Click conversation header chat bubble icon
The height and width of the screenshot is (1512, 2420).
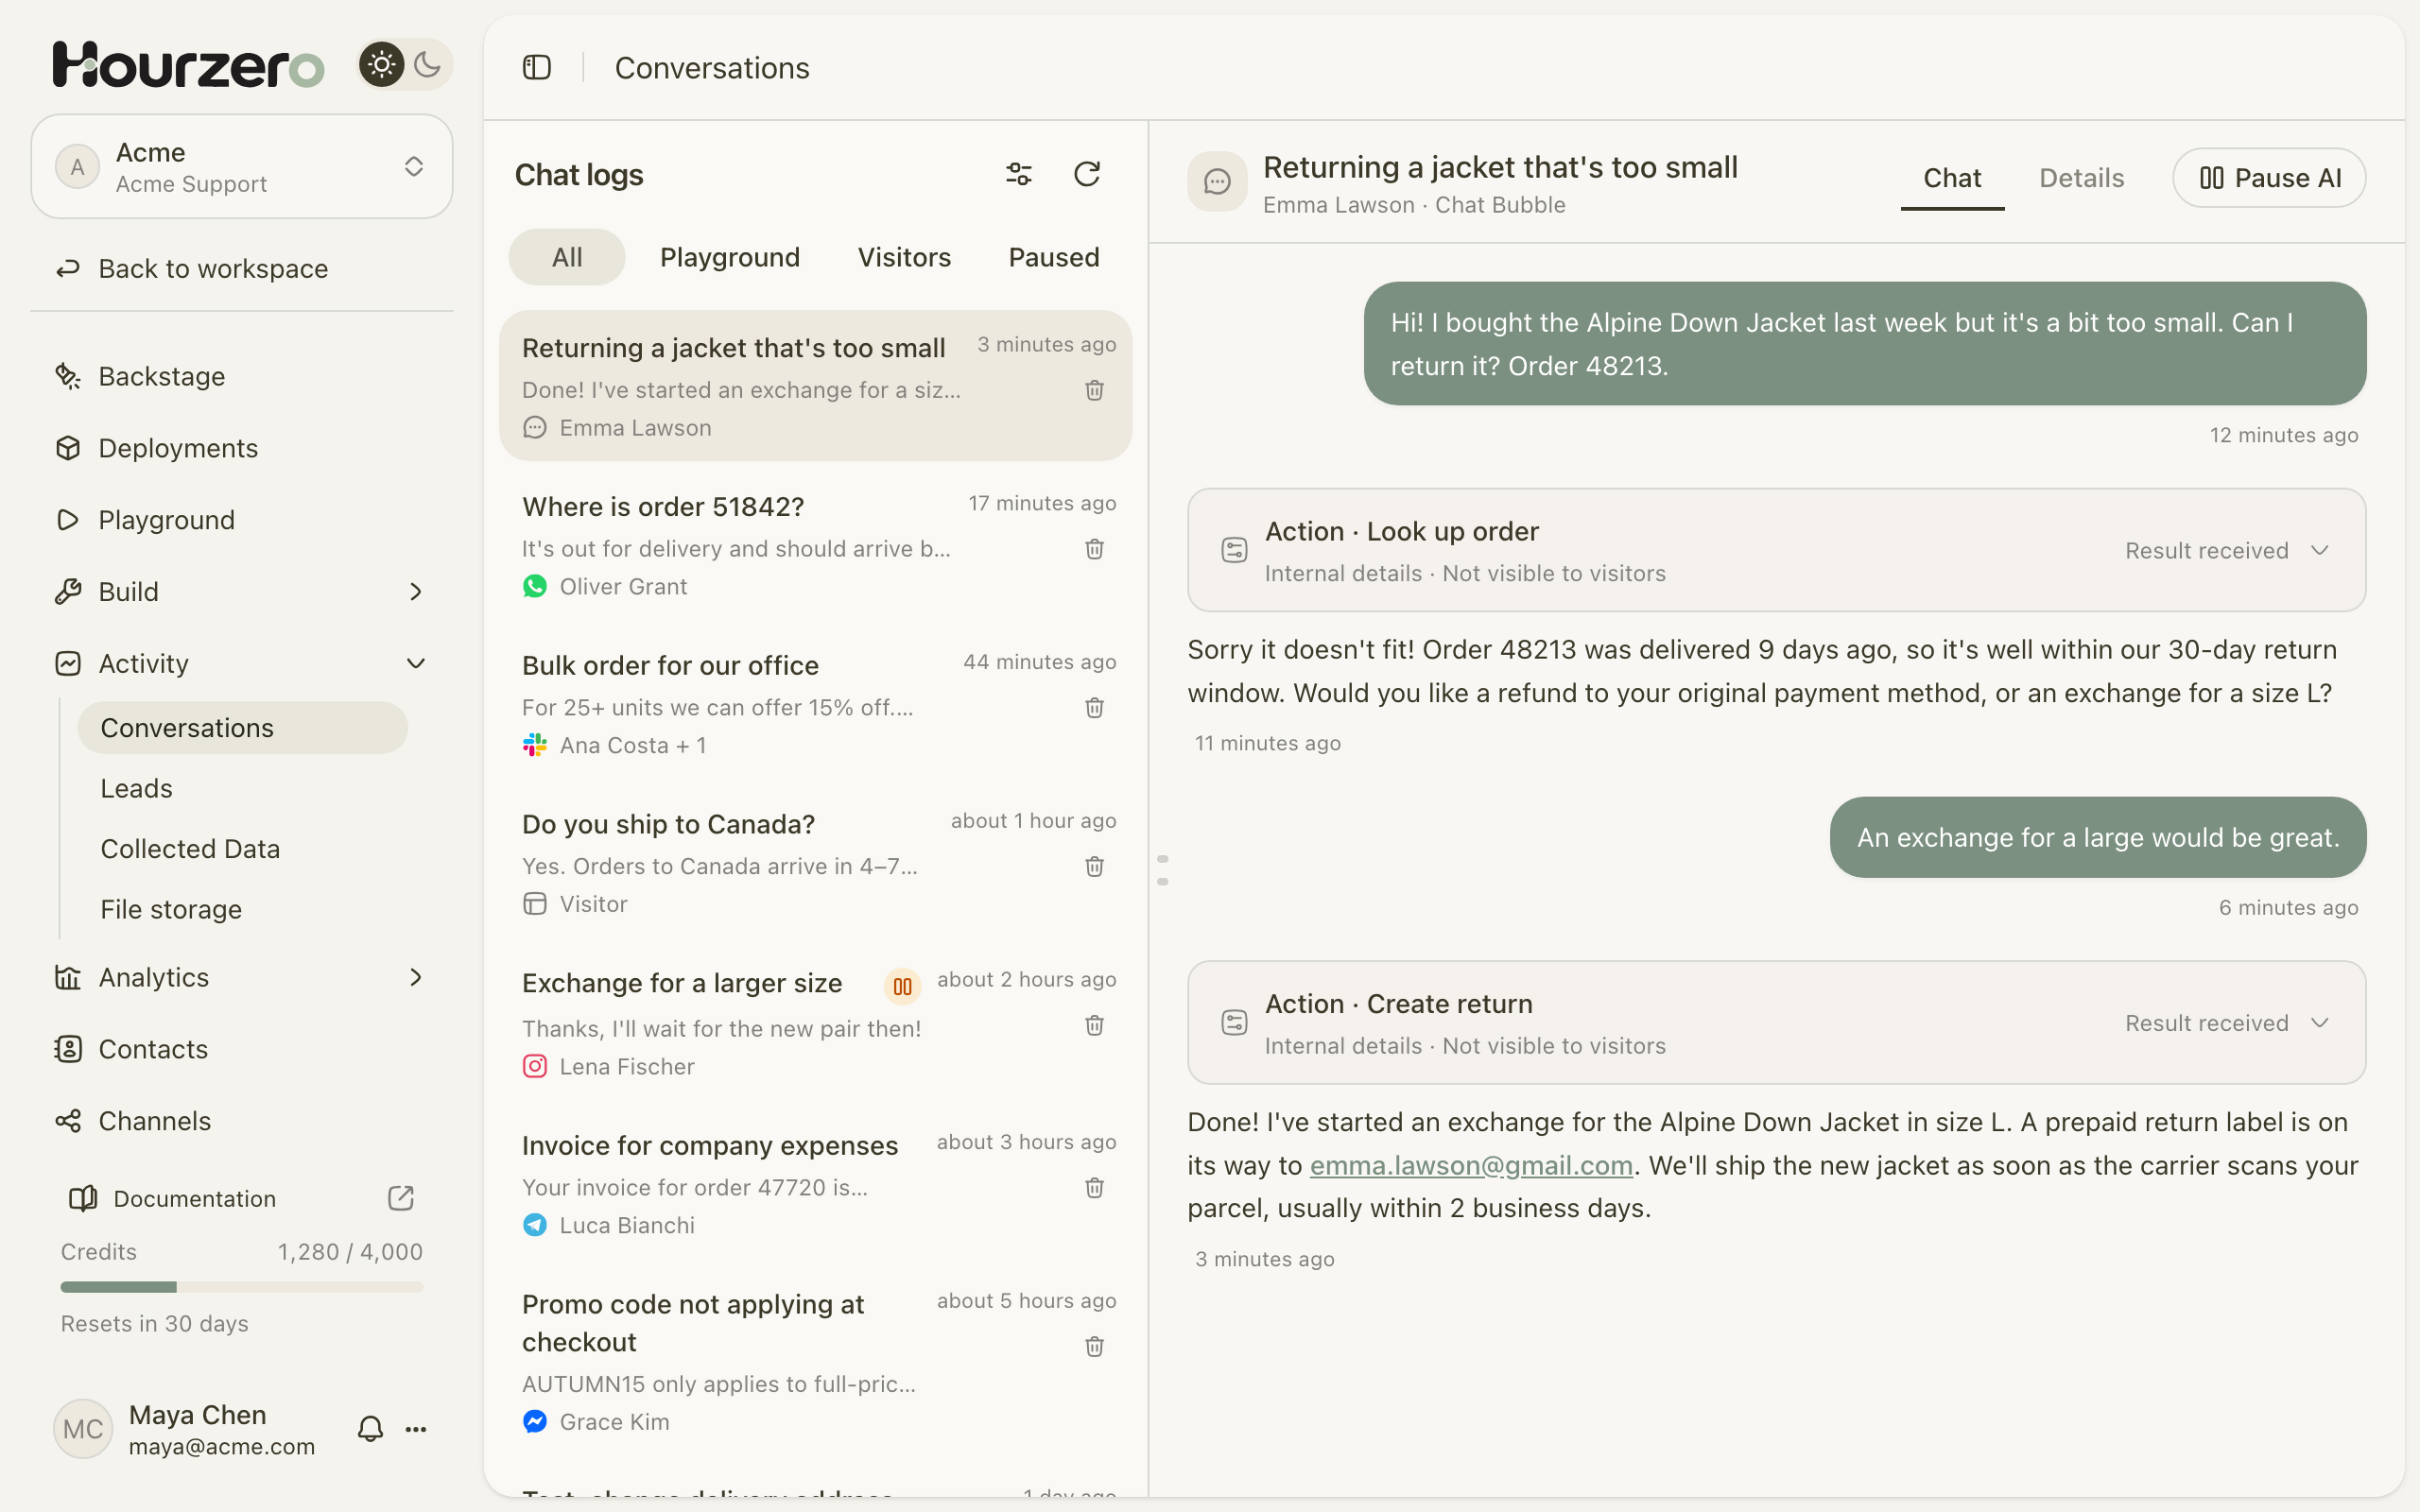(x=1217, y=182)
